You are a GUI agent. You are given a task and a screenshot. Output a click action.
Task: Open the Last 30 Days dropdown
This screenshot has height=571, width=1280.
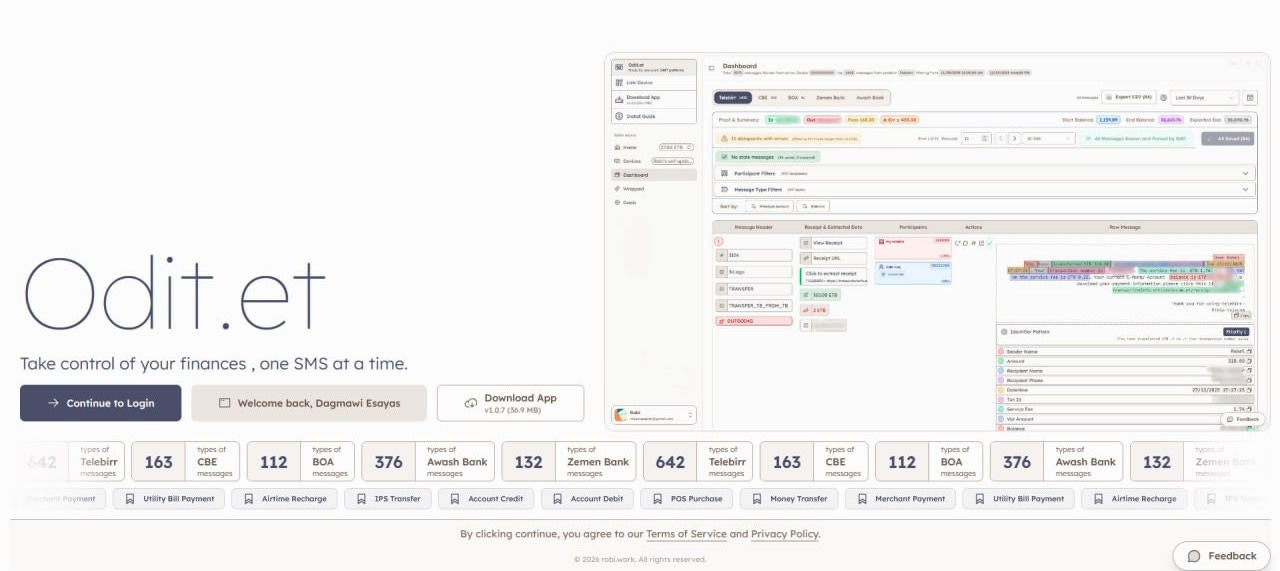(x=1204, y=98)
